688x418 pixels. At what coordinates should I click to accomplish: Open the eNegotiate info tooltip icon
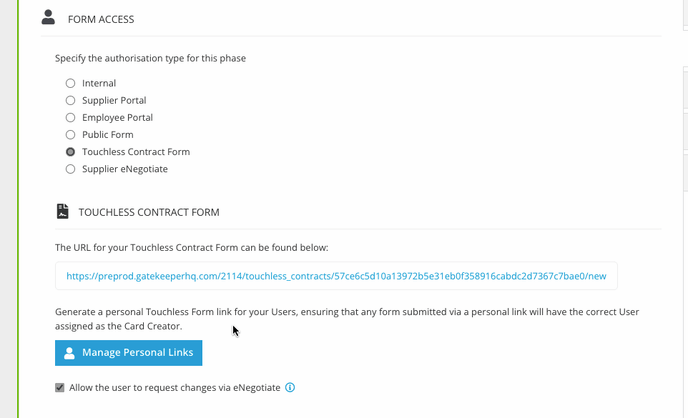[290, 387]
